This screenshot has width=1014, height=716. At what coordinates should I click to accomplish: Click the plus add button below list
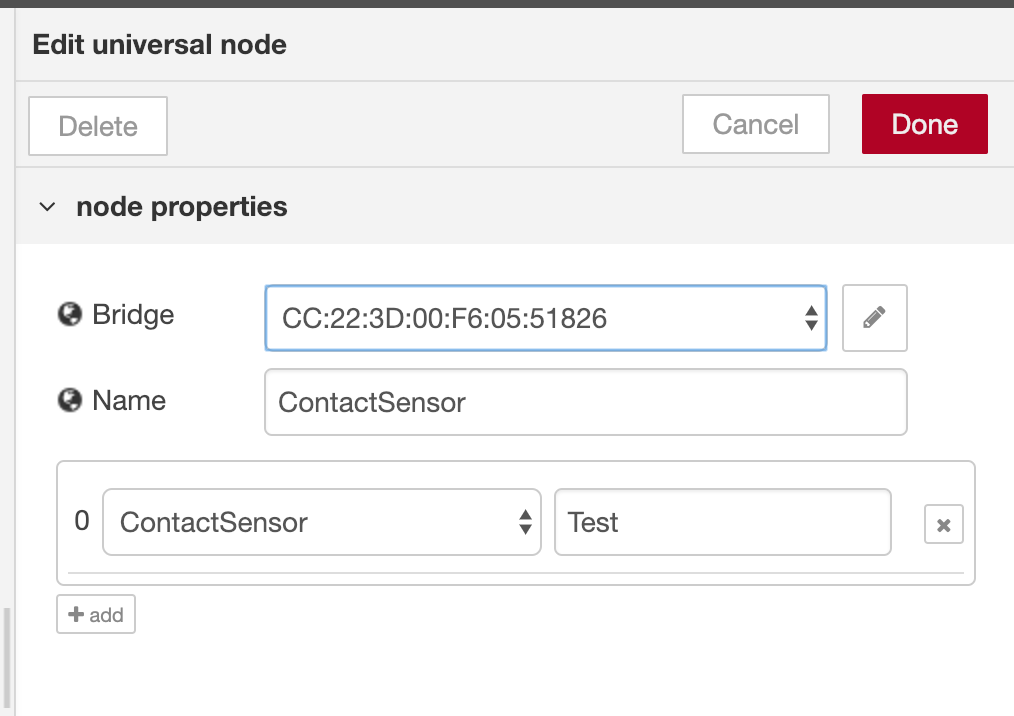click(96, 614)
